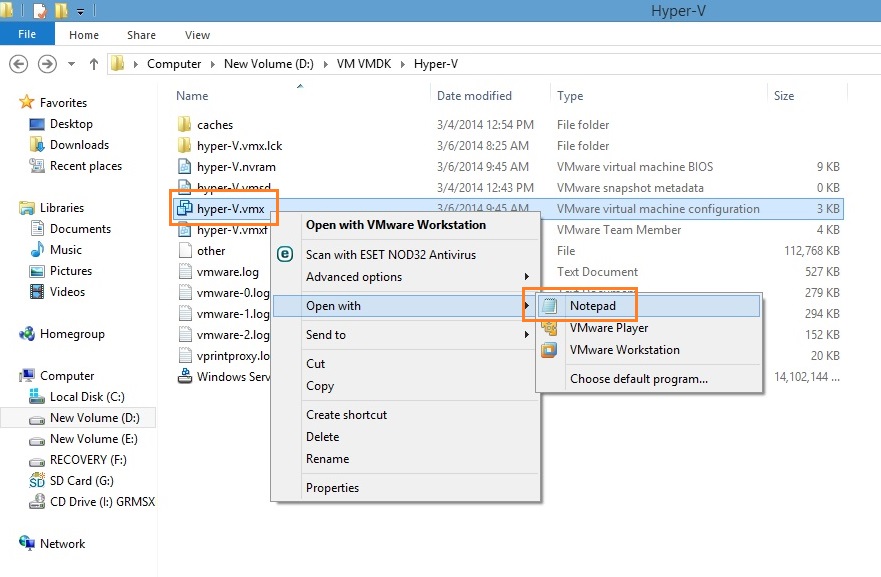The height and width of the screenshot is (577, 881).
Task: Open Pictures library
Action: coord(71,271)
